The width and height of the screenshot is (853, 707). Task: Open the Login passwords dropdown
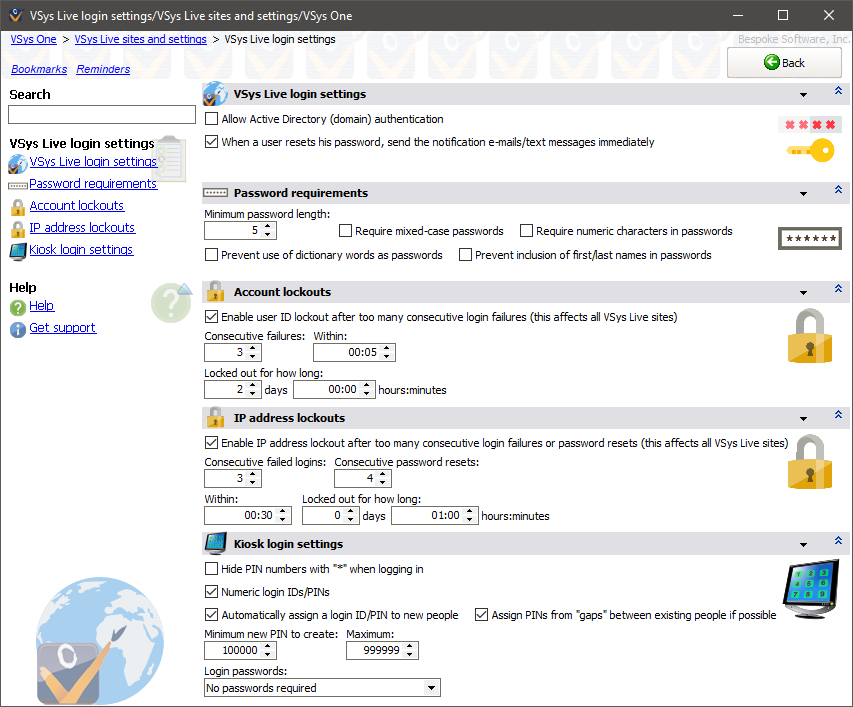[x=431, y=688]
